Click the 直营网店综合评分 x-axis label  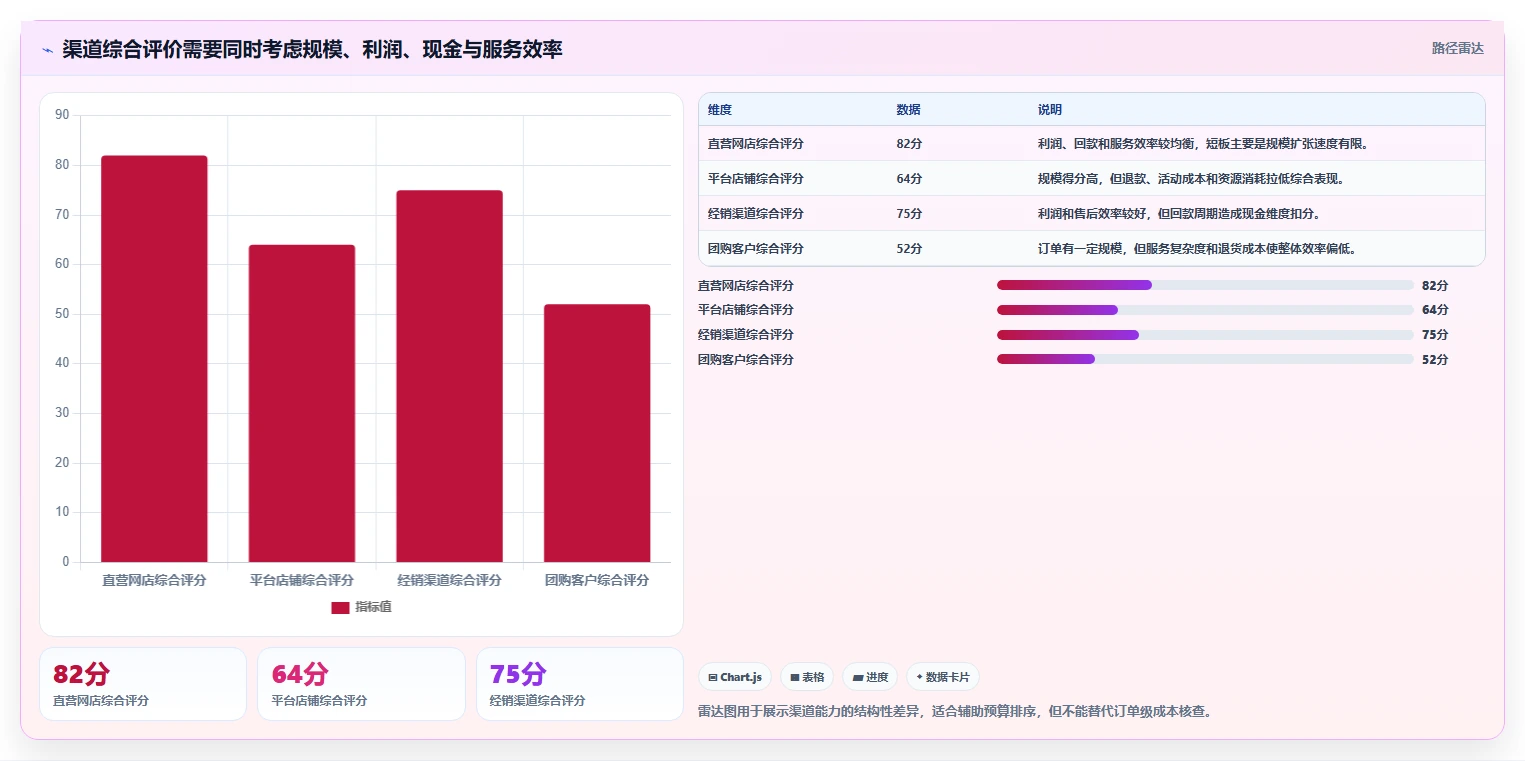(x=154, y=580)
